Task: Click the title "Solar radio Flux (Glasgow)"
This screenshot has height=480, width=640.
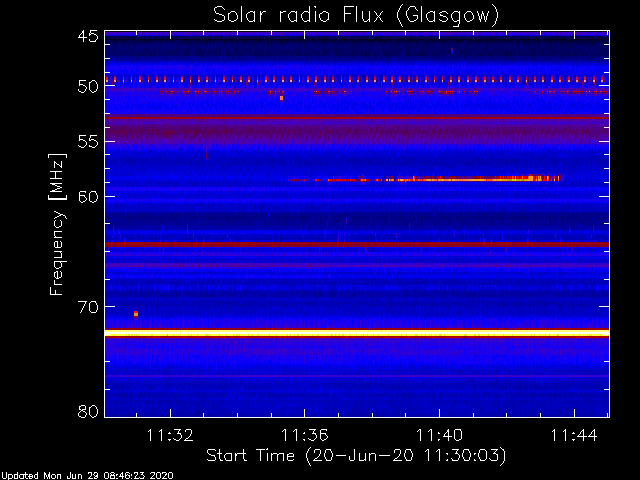Action: click(356, 16)
